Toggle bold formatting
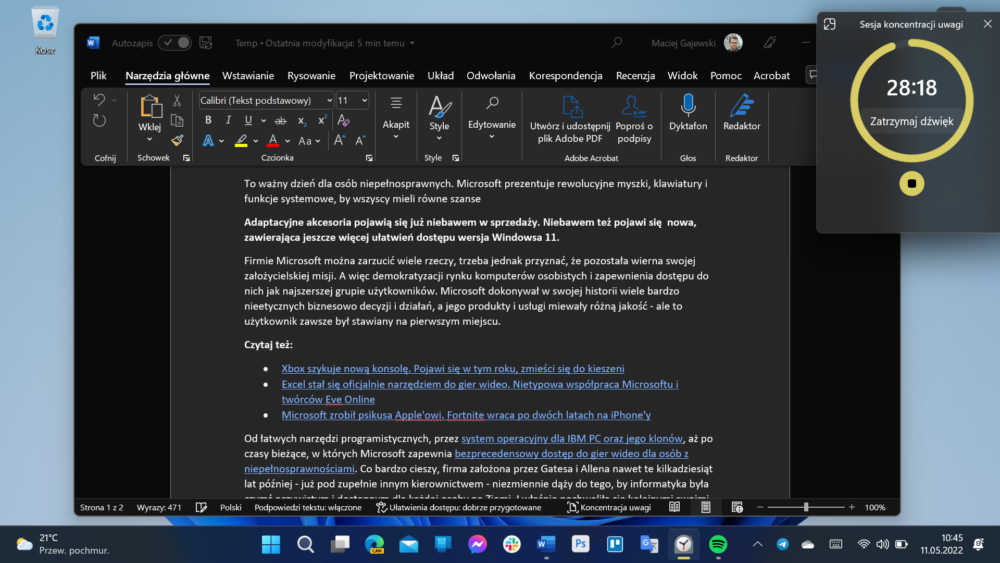 [208, 120]
